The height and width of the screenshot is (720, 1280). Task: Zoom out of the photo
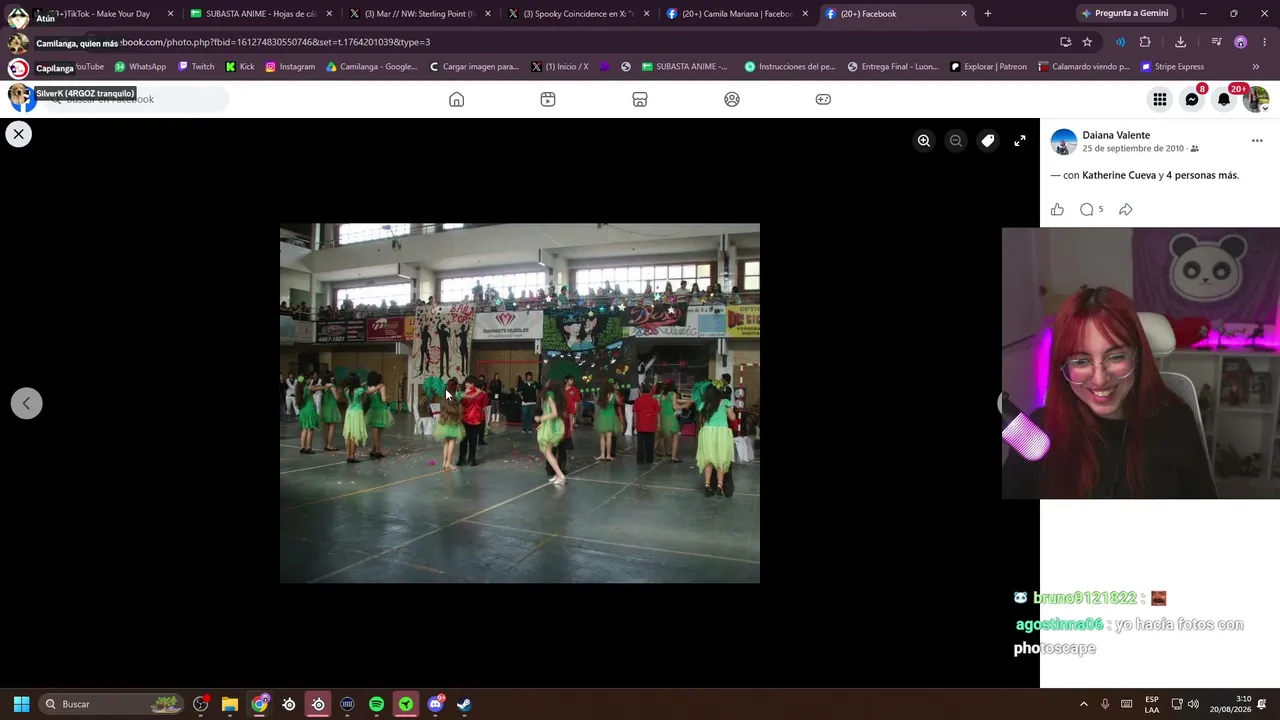coord(956,141)
